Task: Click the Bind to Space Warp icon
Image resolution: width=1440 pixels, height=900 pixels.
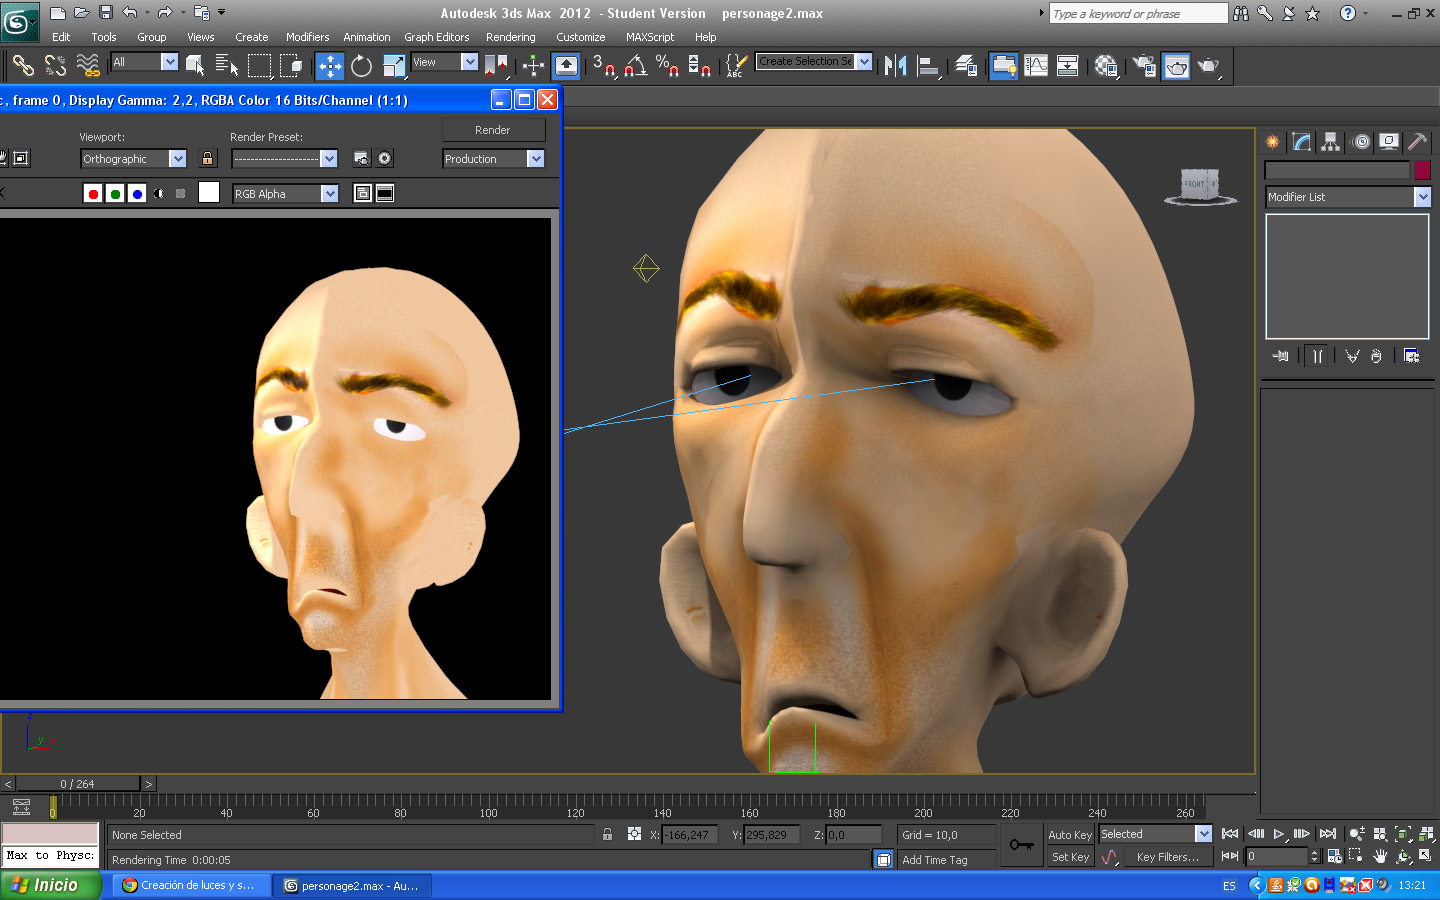Action: point(88,66)
